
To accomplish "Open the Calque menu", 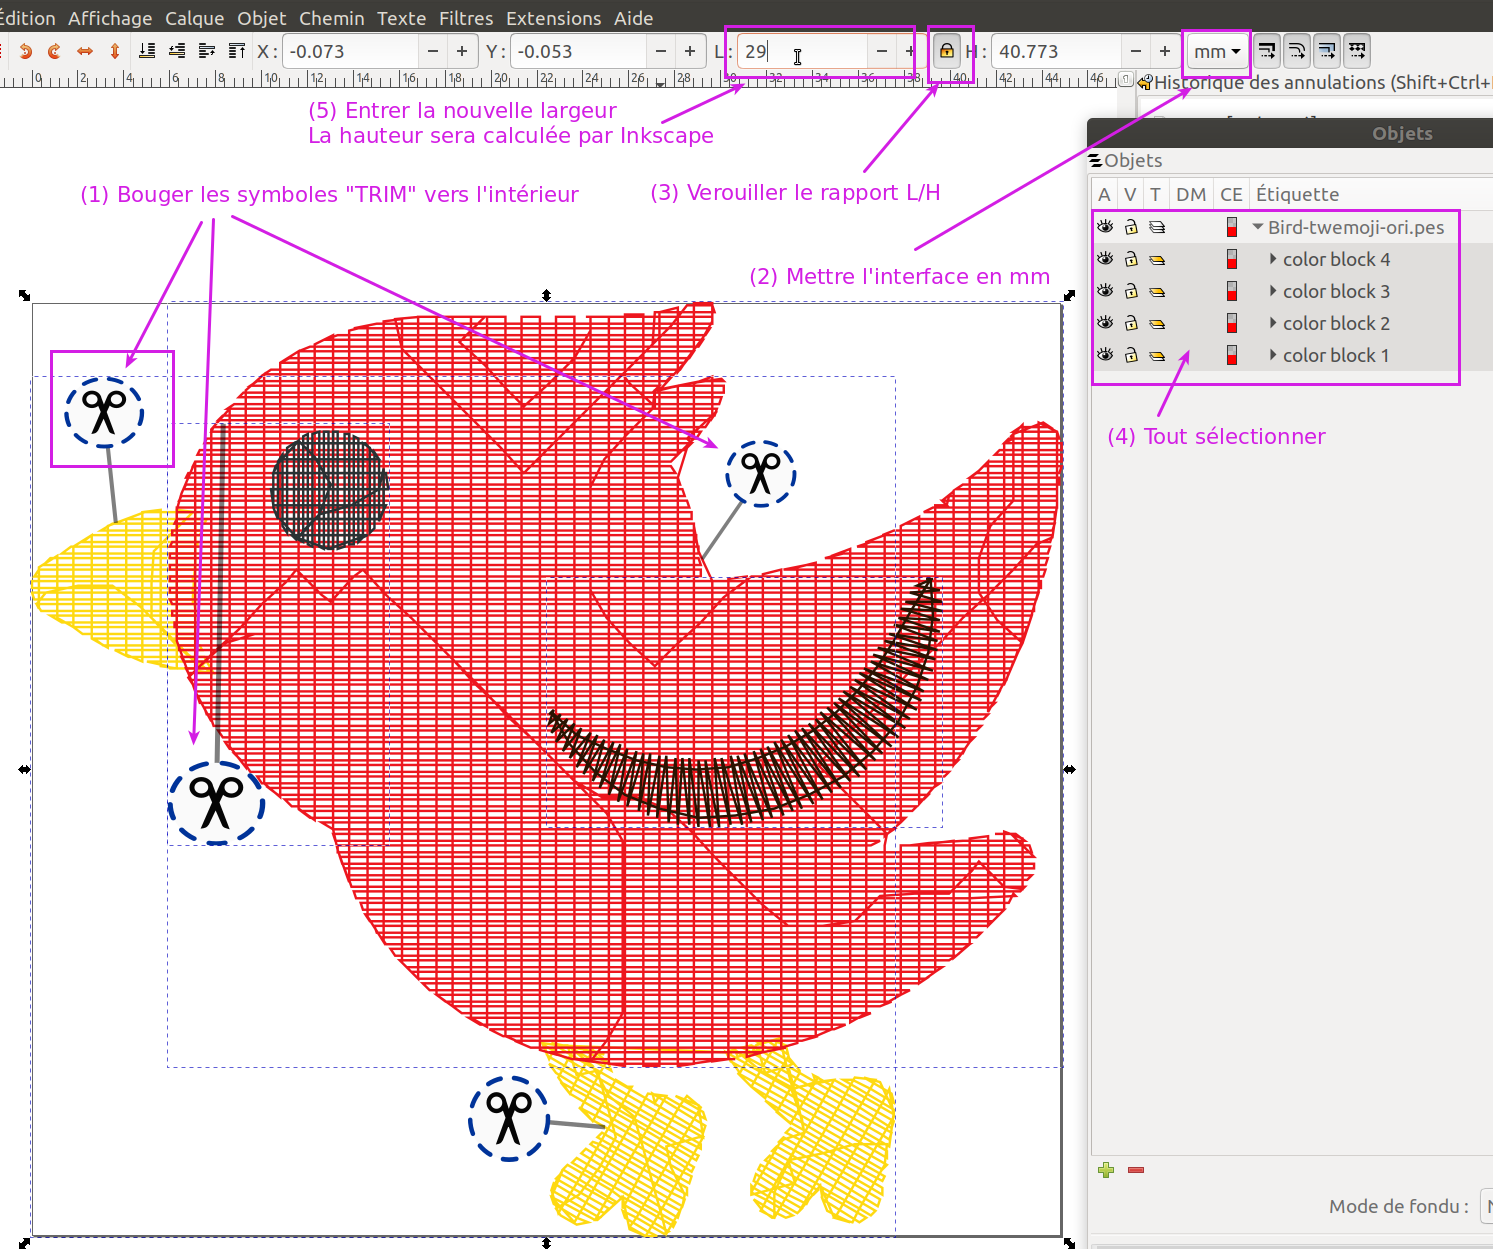I will (x=195, y=18).
